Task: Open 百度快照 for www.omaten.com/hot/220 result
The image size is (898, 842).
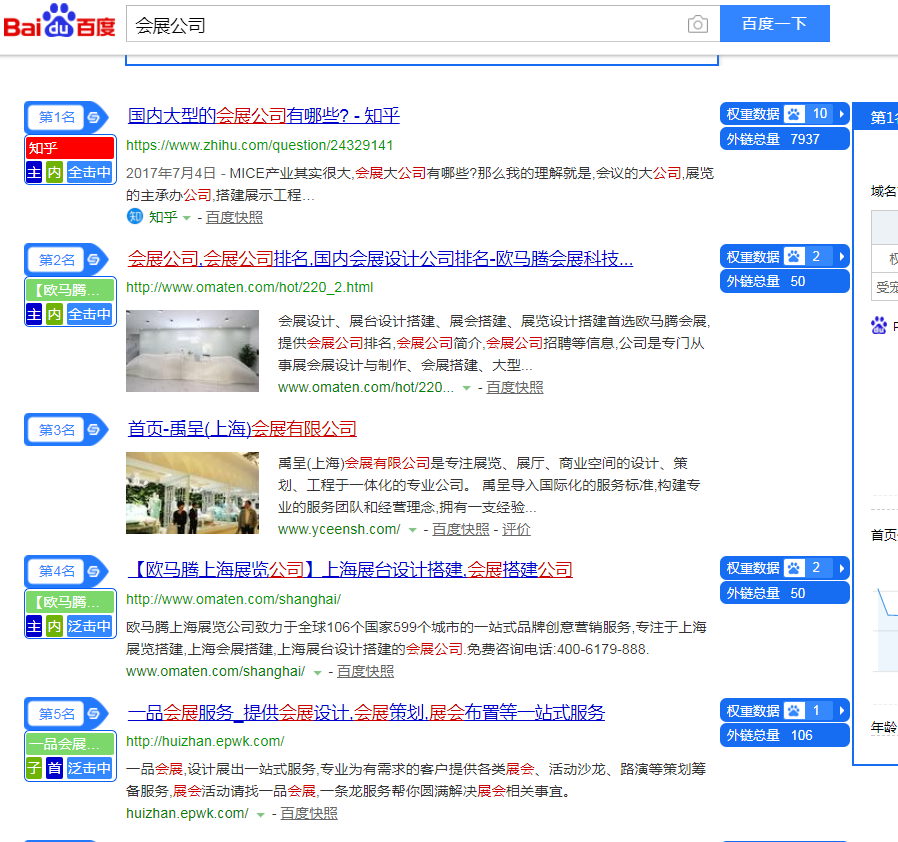Action: (515, 388)
